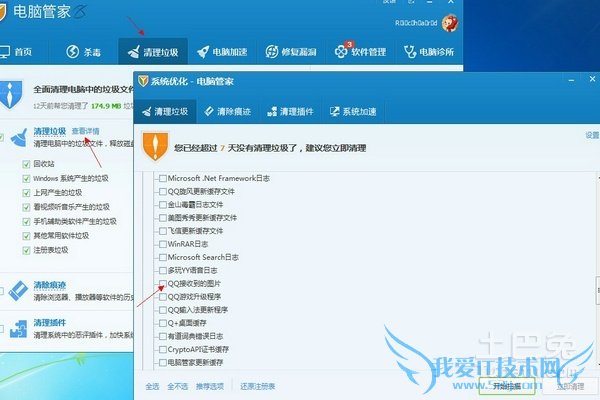This screenshot has height=400, width=600.
Task: Check QQ接收到的图片 checkbox
Action: pos(163,284)
